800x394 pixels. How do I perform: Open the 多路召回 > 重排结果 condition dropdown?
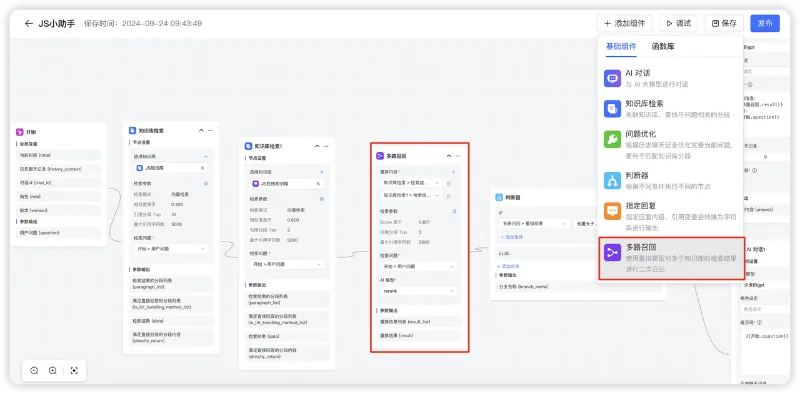tap(534, 223)
